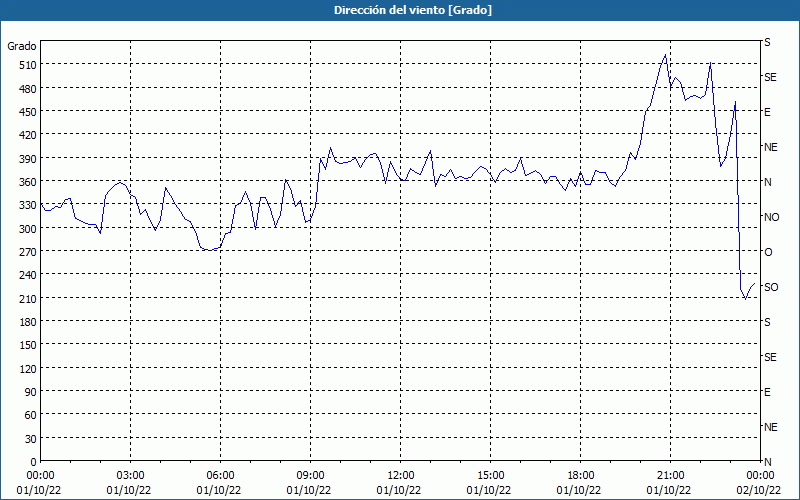Click the 21:00 time label

tap(670, 476)
